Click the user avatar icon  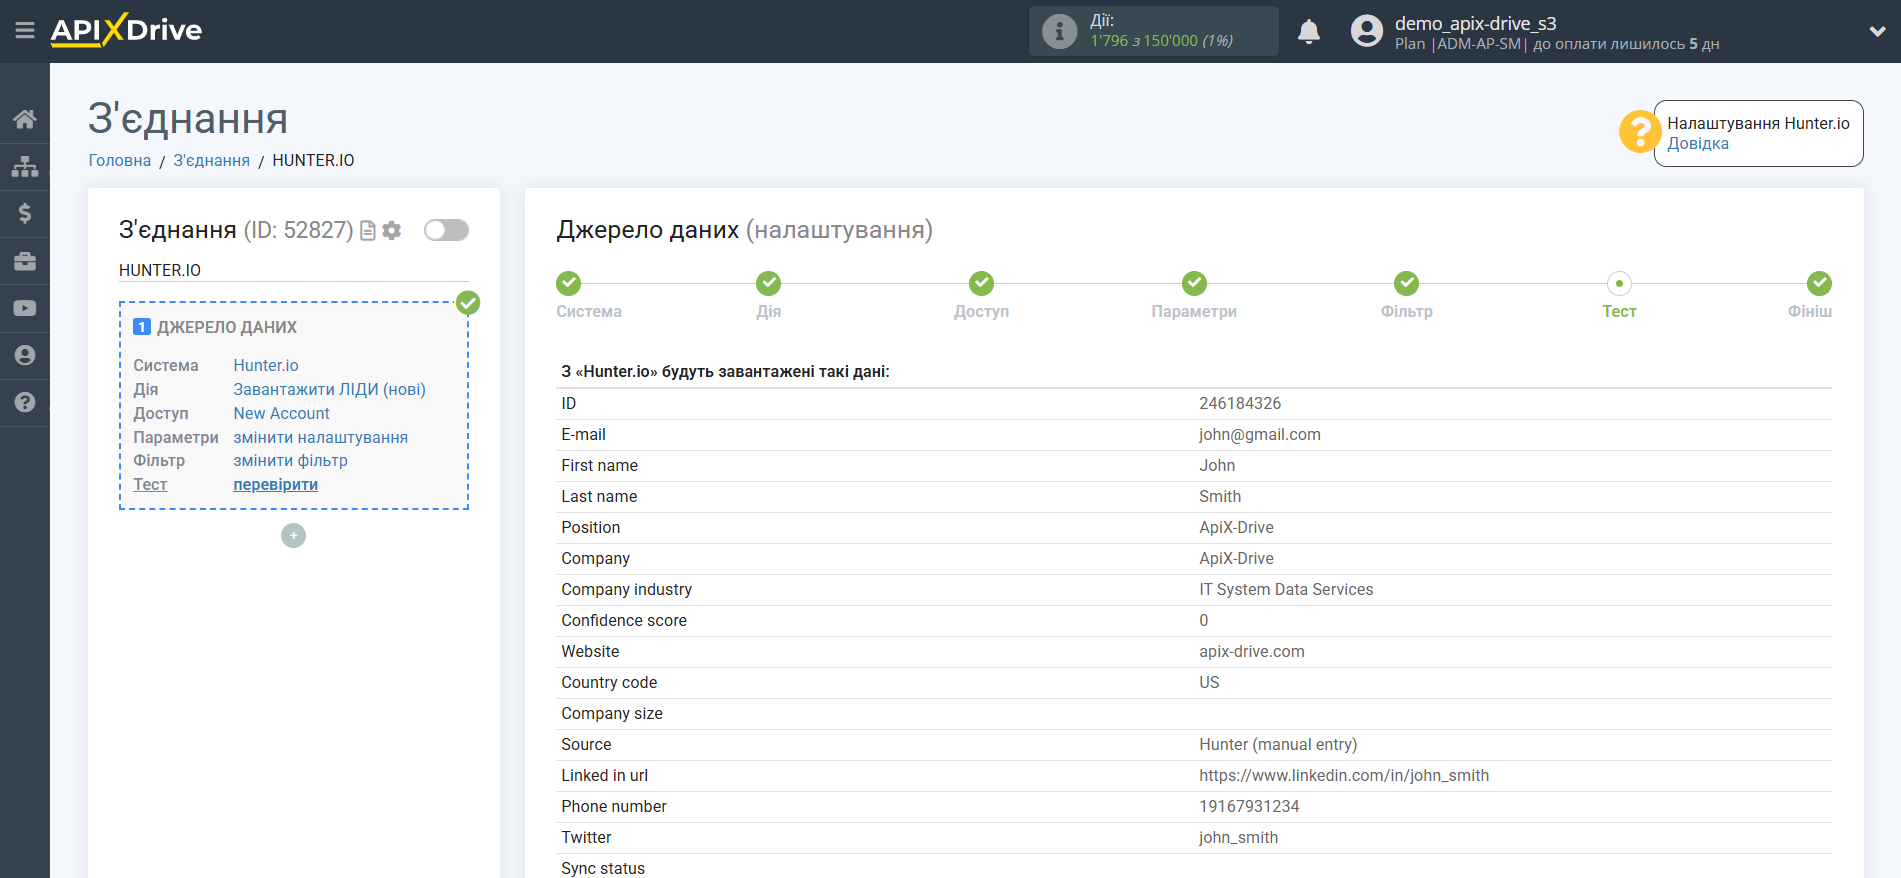point(1367,31)
